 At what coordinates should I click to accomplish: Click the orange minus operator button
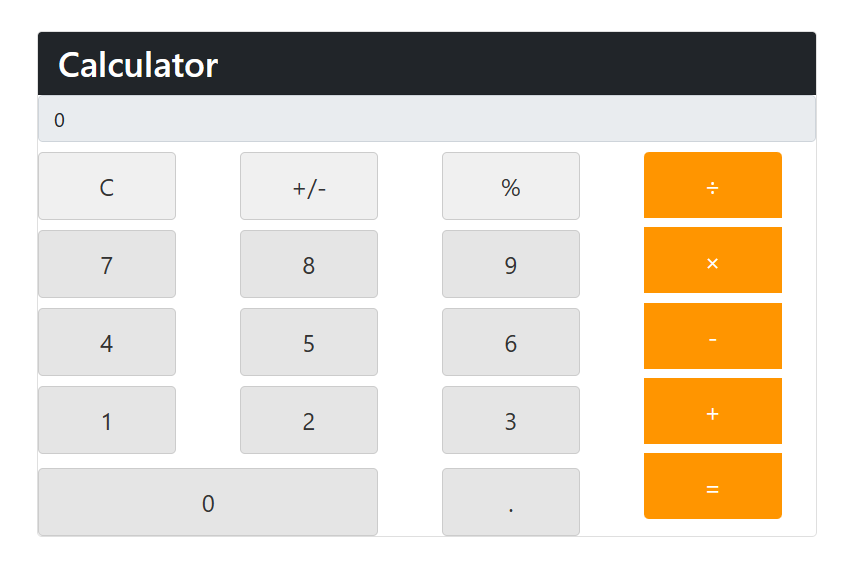pyautogui.click(x=712, y=336)
